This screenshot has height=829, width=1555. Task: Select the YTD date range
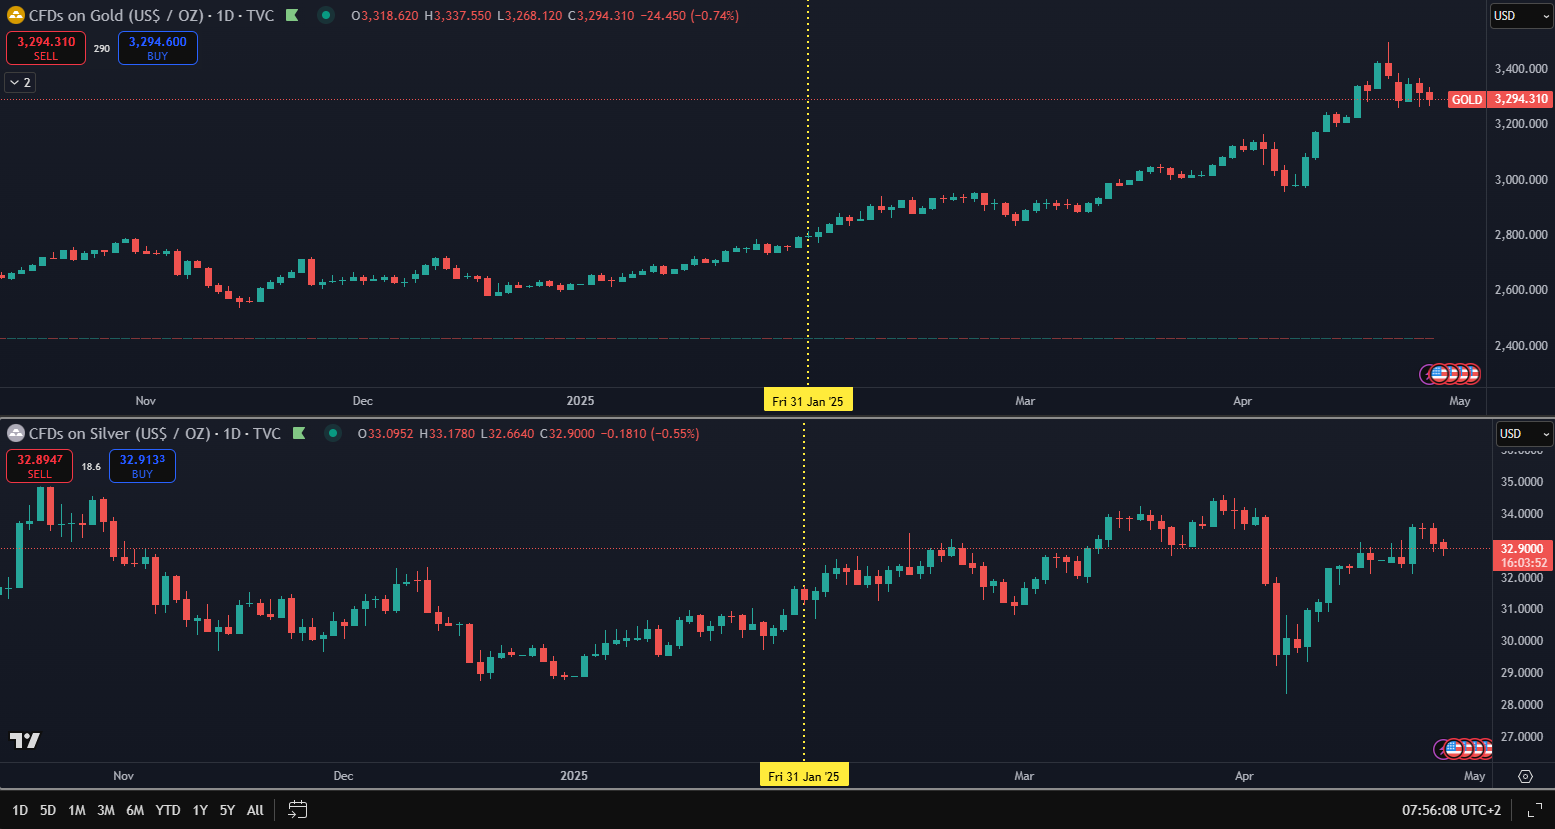(x=168, y=810)
